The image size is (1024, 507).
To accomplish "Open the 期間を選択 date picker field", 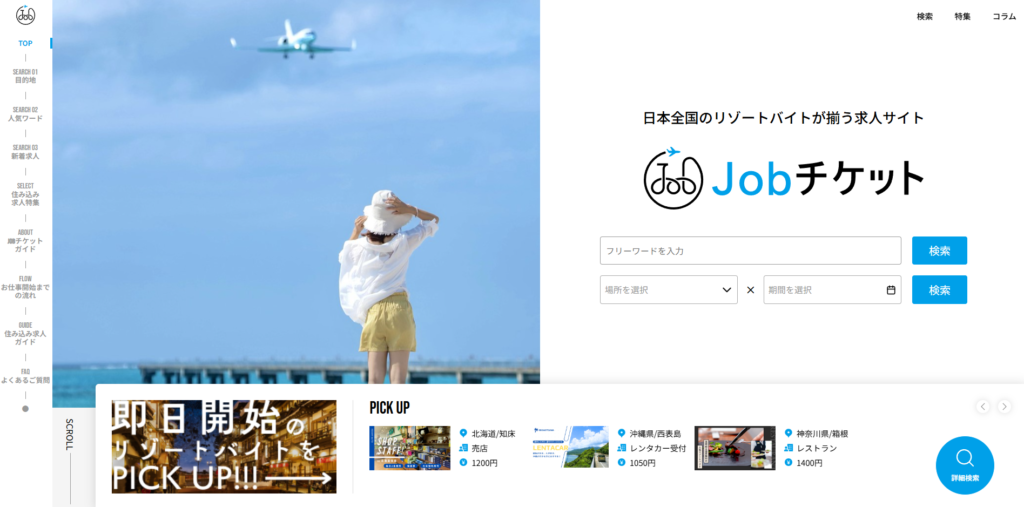I will (x=832, y=289).
